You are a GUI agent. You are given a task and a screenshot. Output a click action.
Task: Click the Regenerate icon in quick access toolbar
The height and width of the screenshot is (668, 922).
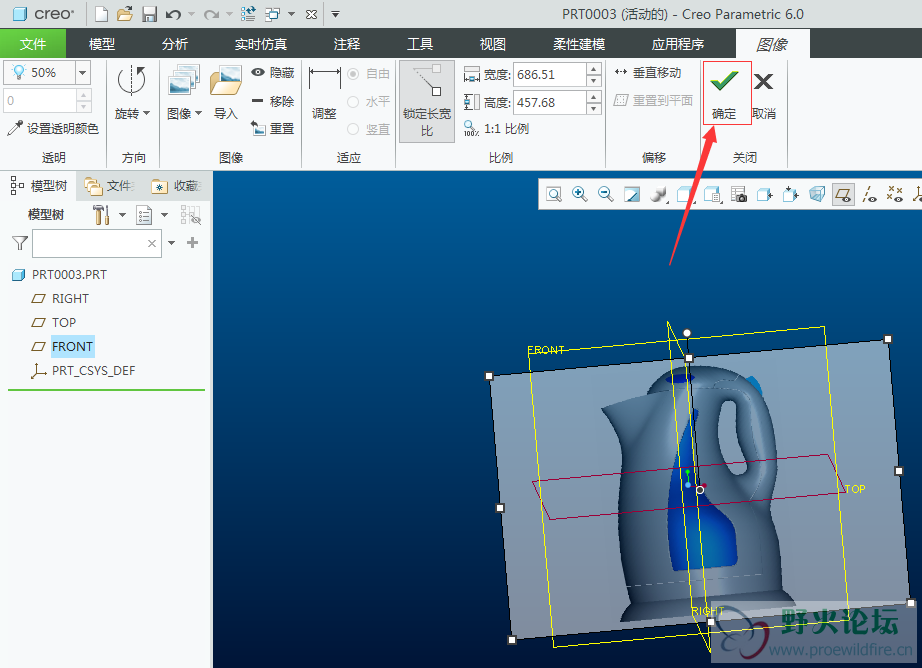[248, 14]
